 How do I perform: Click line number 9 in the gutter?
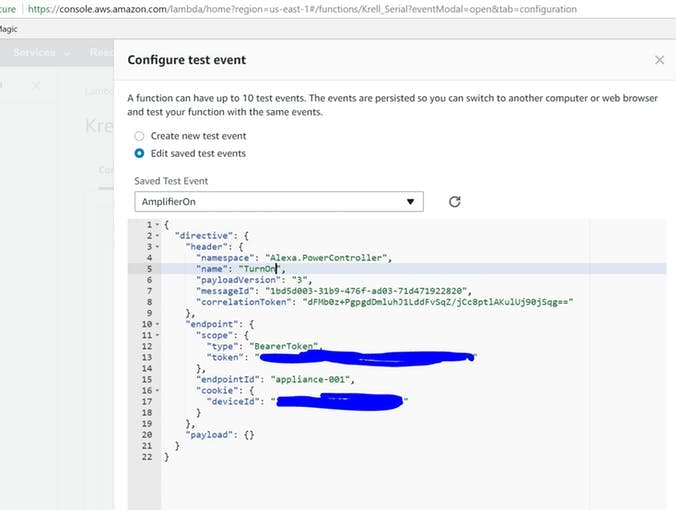(x=149, y=313)
